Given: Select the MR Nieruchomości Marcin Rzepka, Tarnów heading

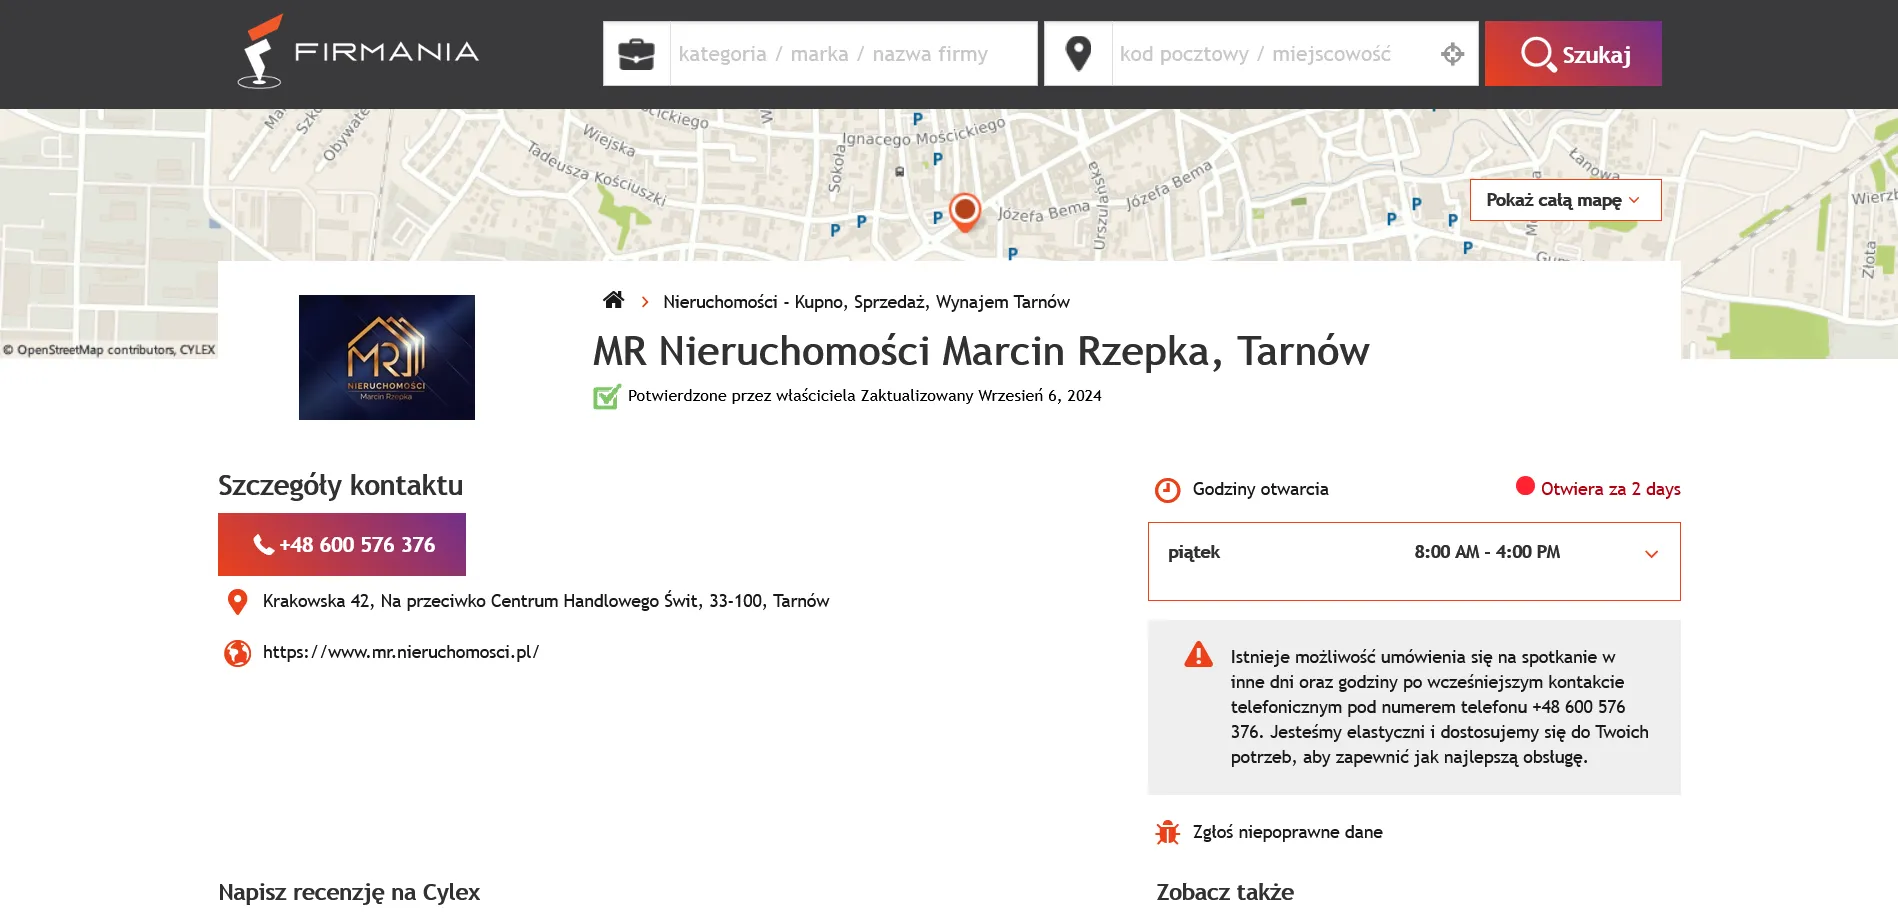Looking at the screenshot, I should click(981, 351).
